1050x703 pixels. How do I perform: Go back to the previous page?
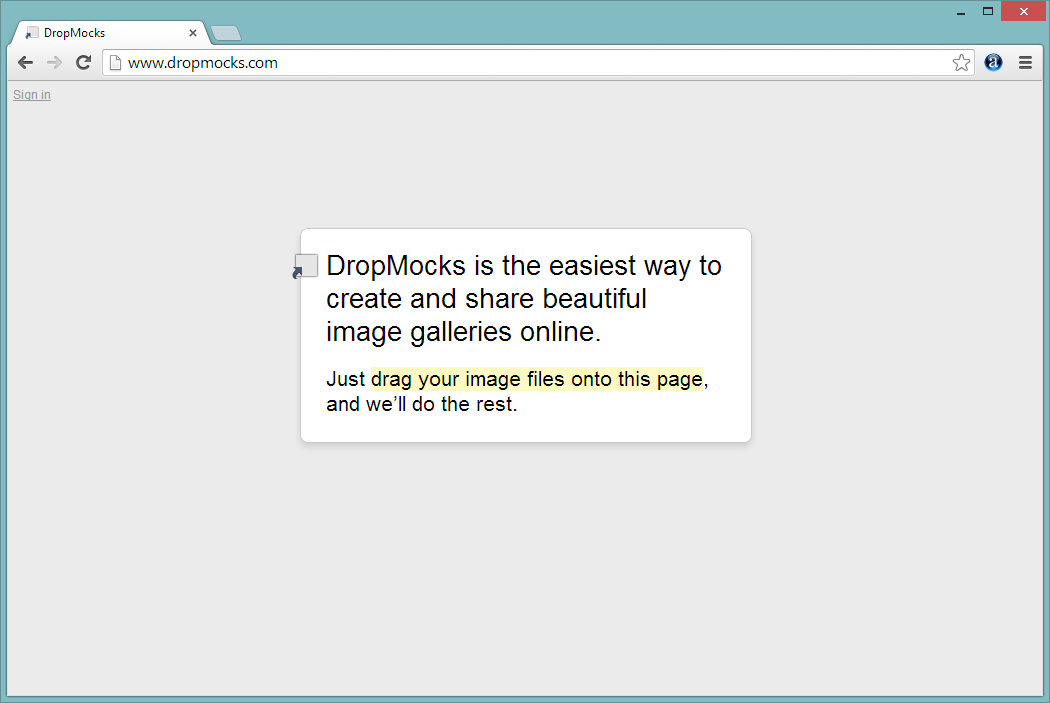coord(25,63)
